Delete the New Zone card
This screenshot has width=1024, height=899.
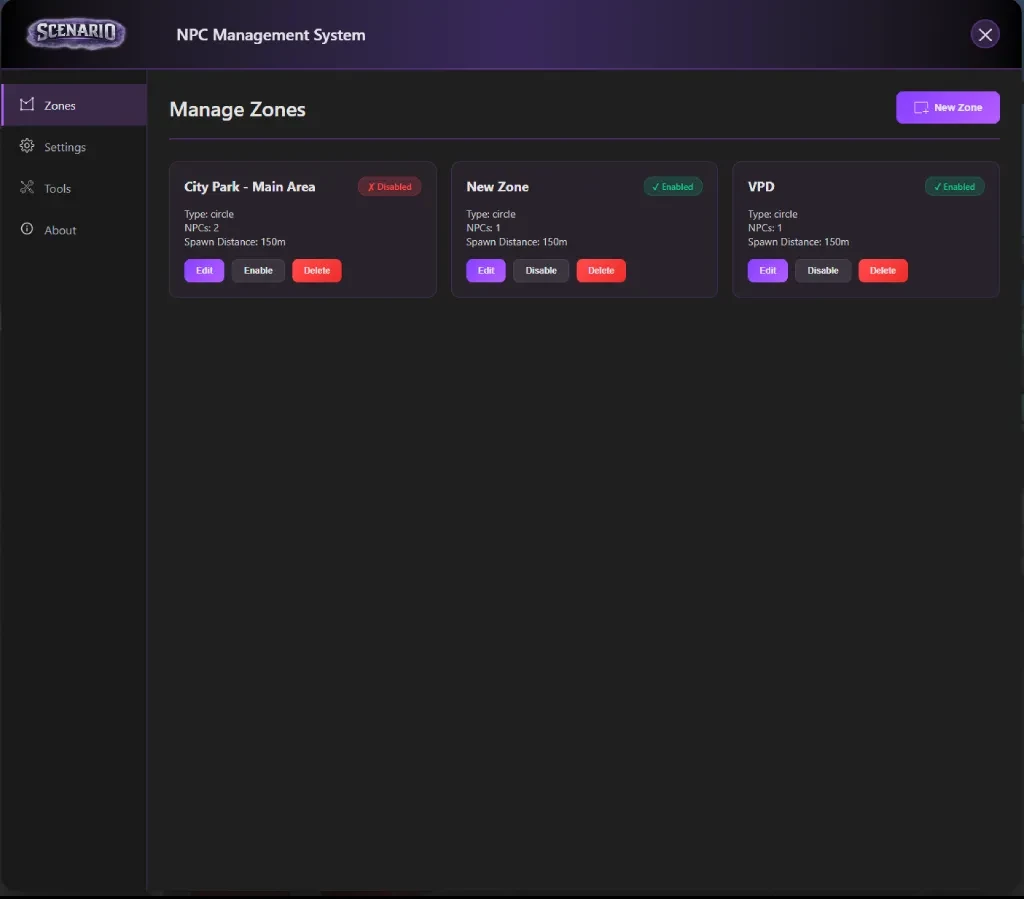coord(601,270)
